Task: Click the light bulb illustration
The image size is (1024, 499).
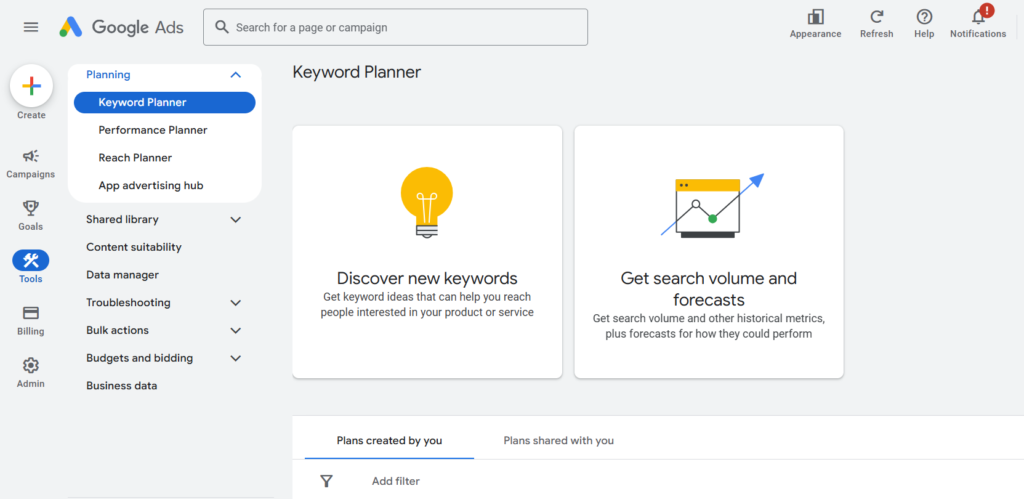Action: pos(426,202)
